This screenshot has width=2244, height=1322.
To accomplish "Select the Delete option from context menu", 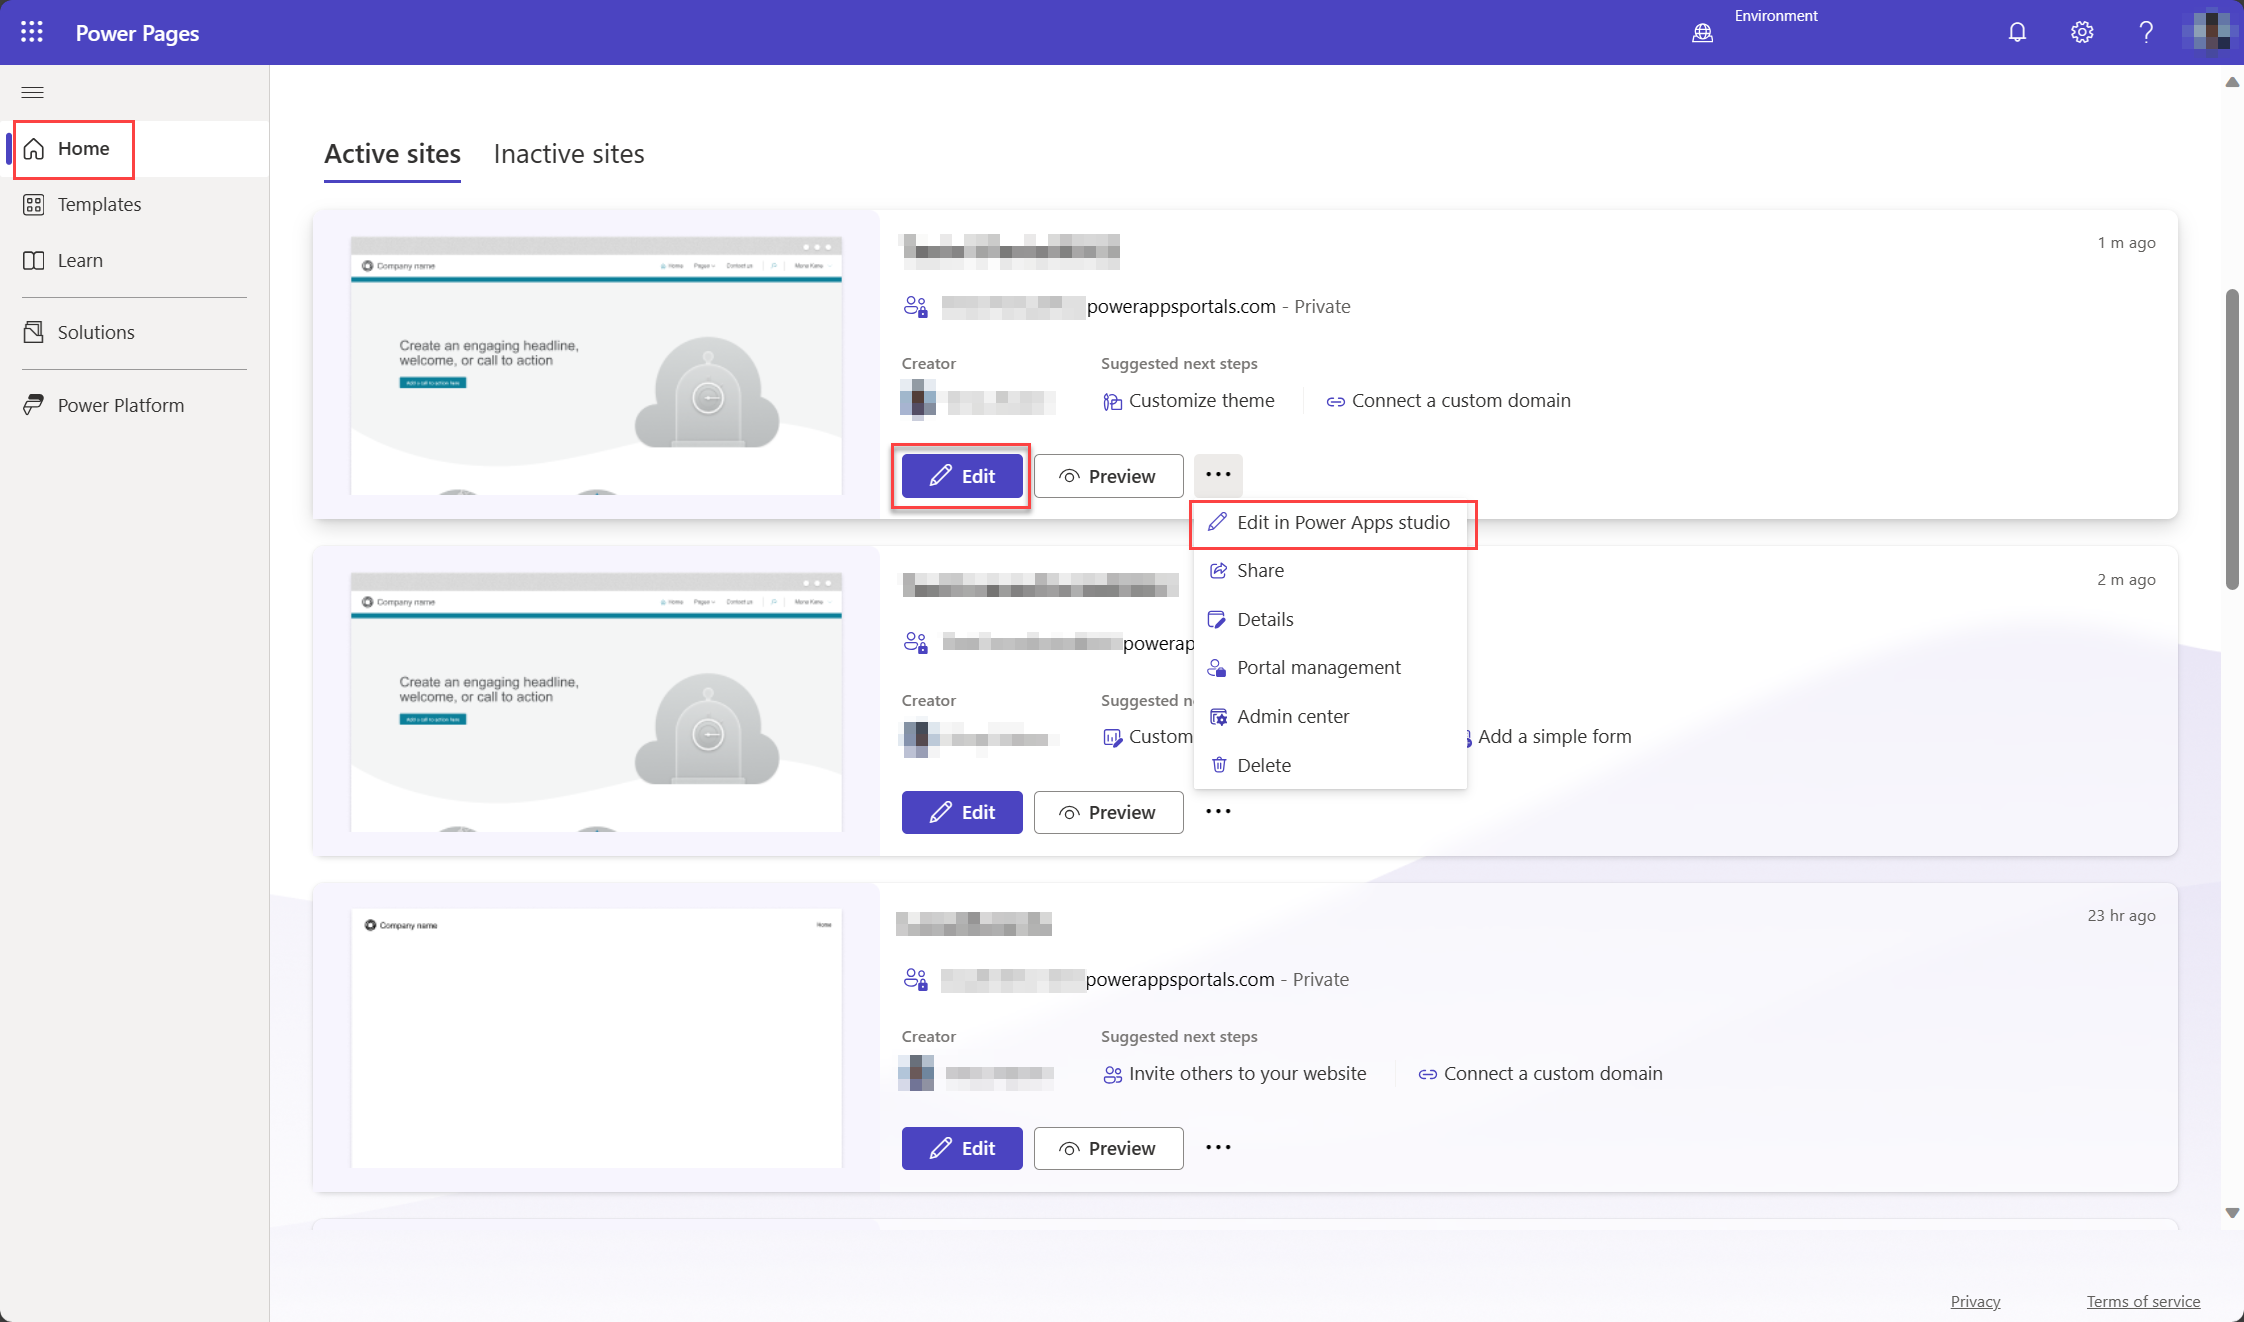I will click(x=1264, y=763).
